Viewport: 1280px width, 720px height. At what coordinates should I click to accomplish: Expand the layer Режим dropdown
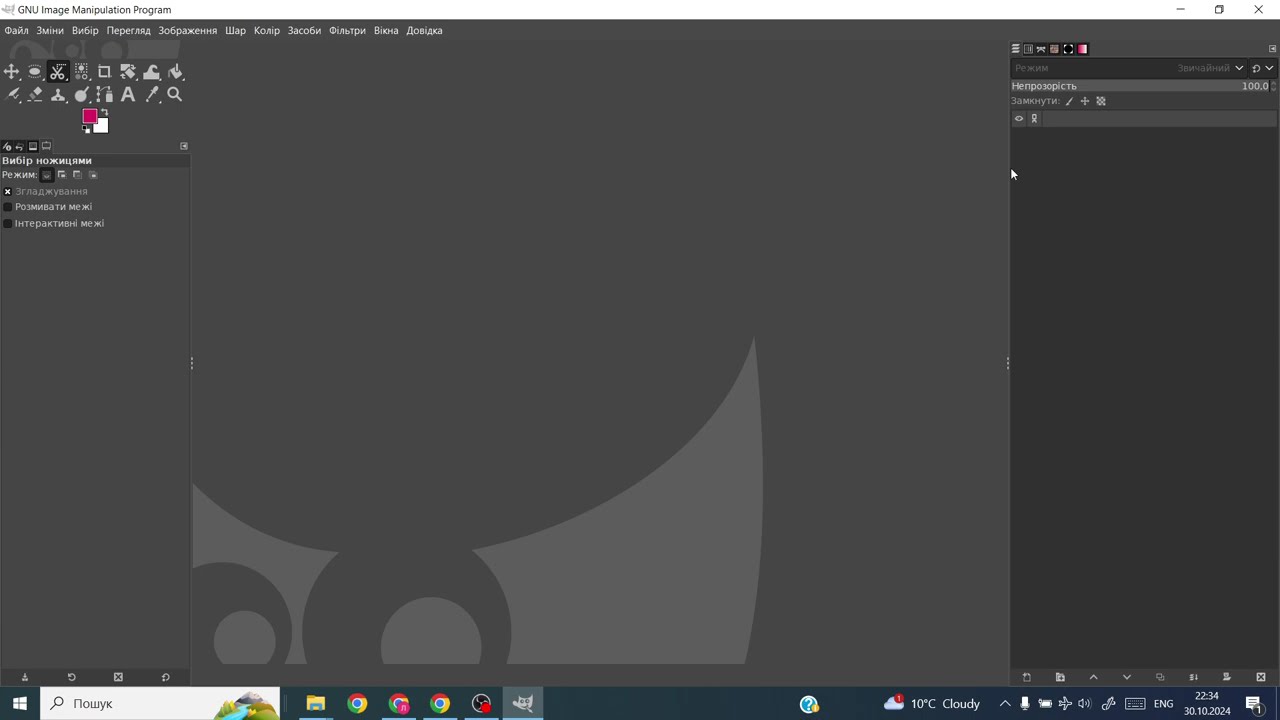coord(1128,68)
